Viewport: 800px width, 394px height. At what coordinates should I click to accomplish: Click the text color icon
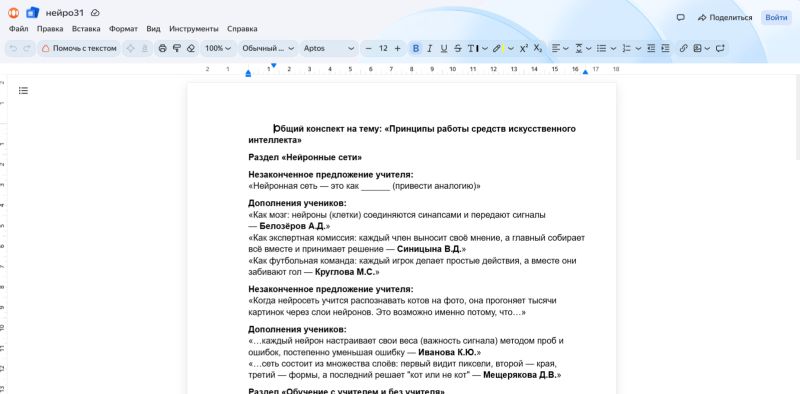(x=472, y=48)
